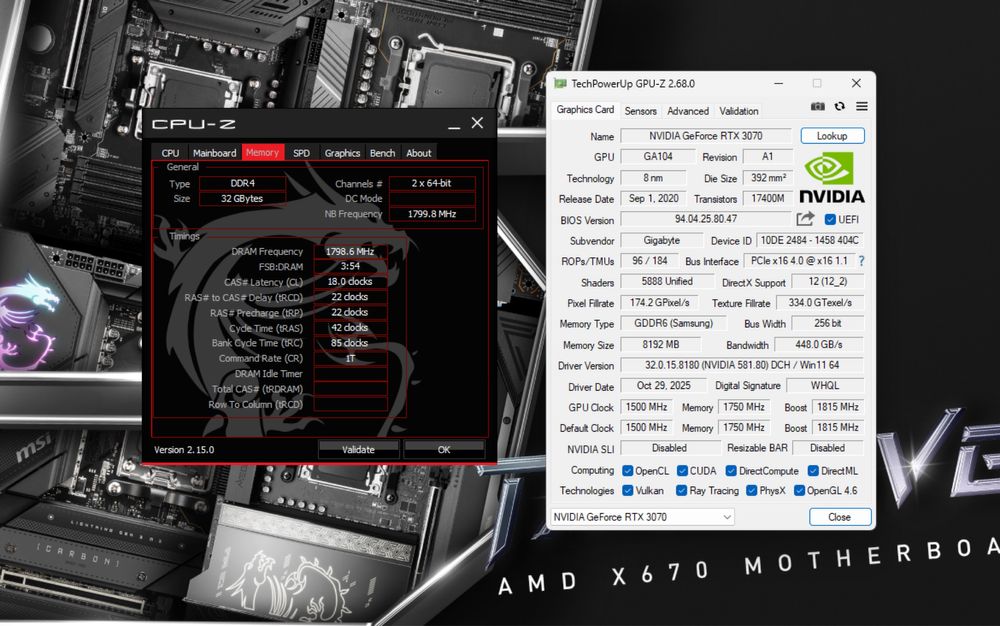Click the Driver Date value Oct 29, 2025

(x=664, y=386)
